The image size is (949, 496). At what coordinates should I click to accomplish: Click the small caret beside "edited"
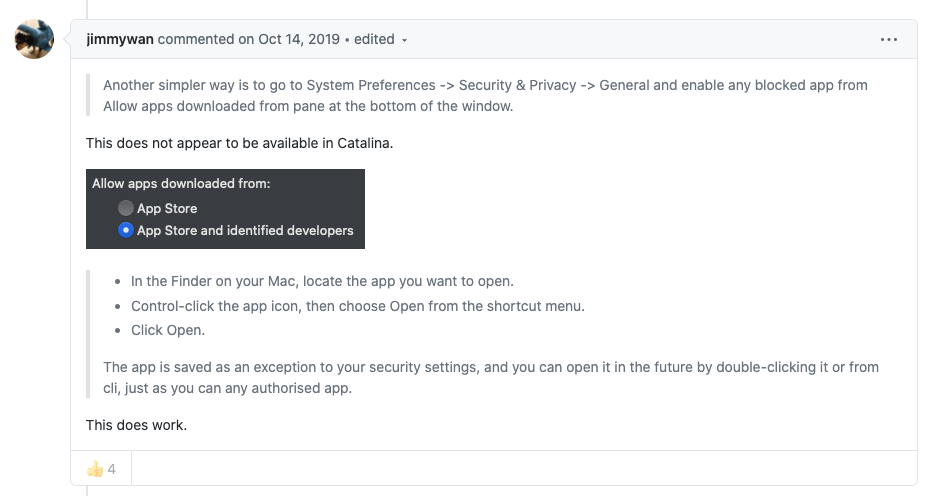[405, 41]
